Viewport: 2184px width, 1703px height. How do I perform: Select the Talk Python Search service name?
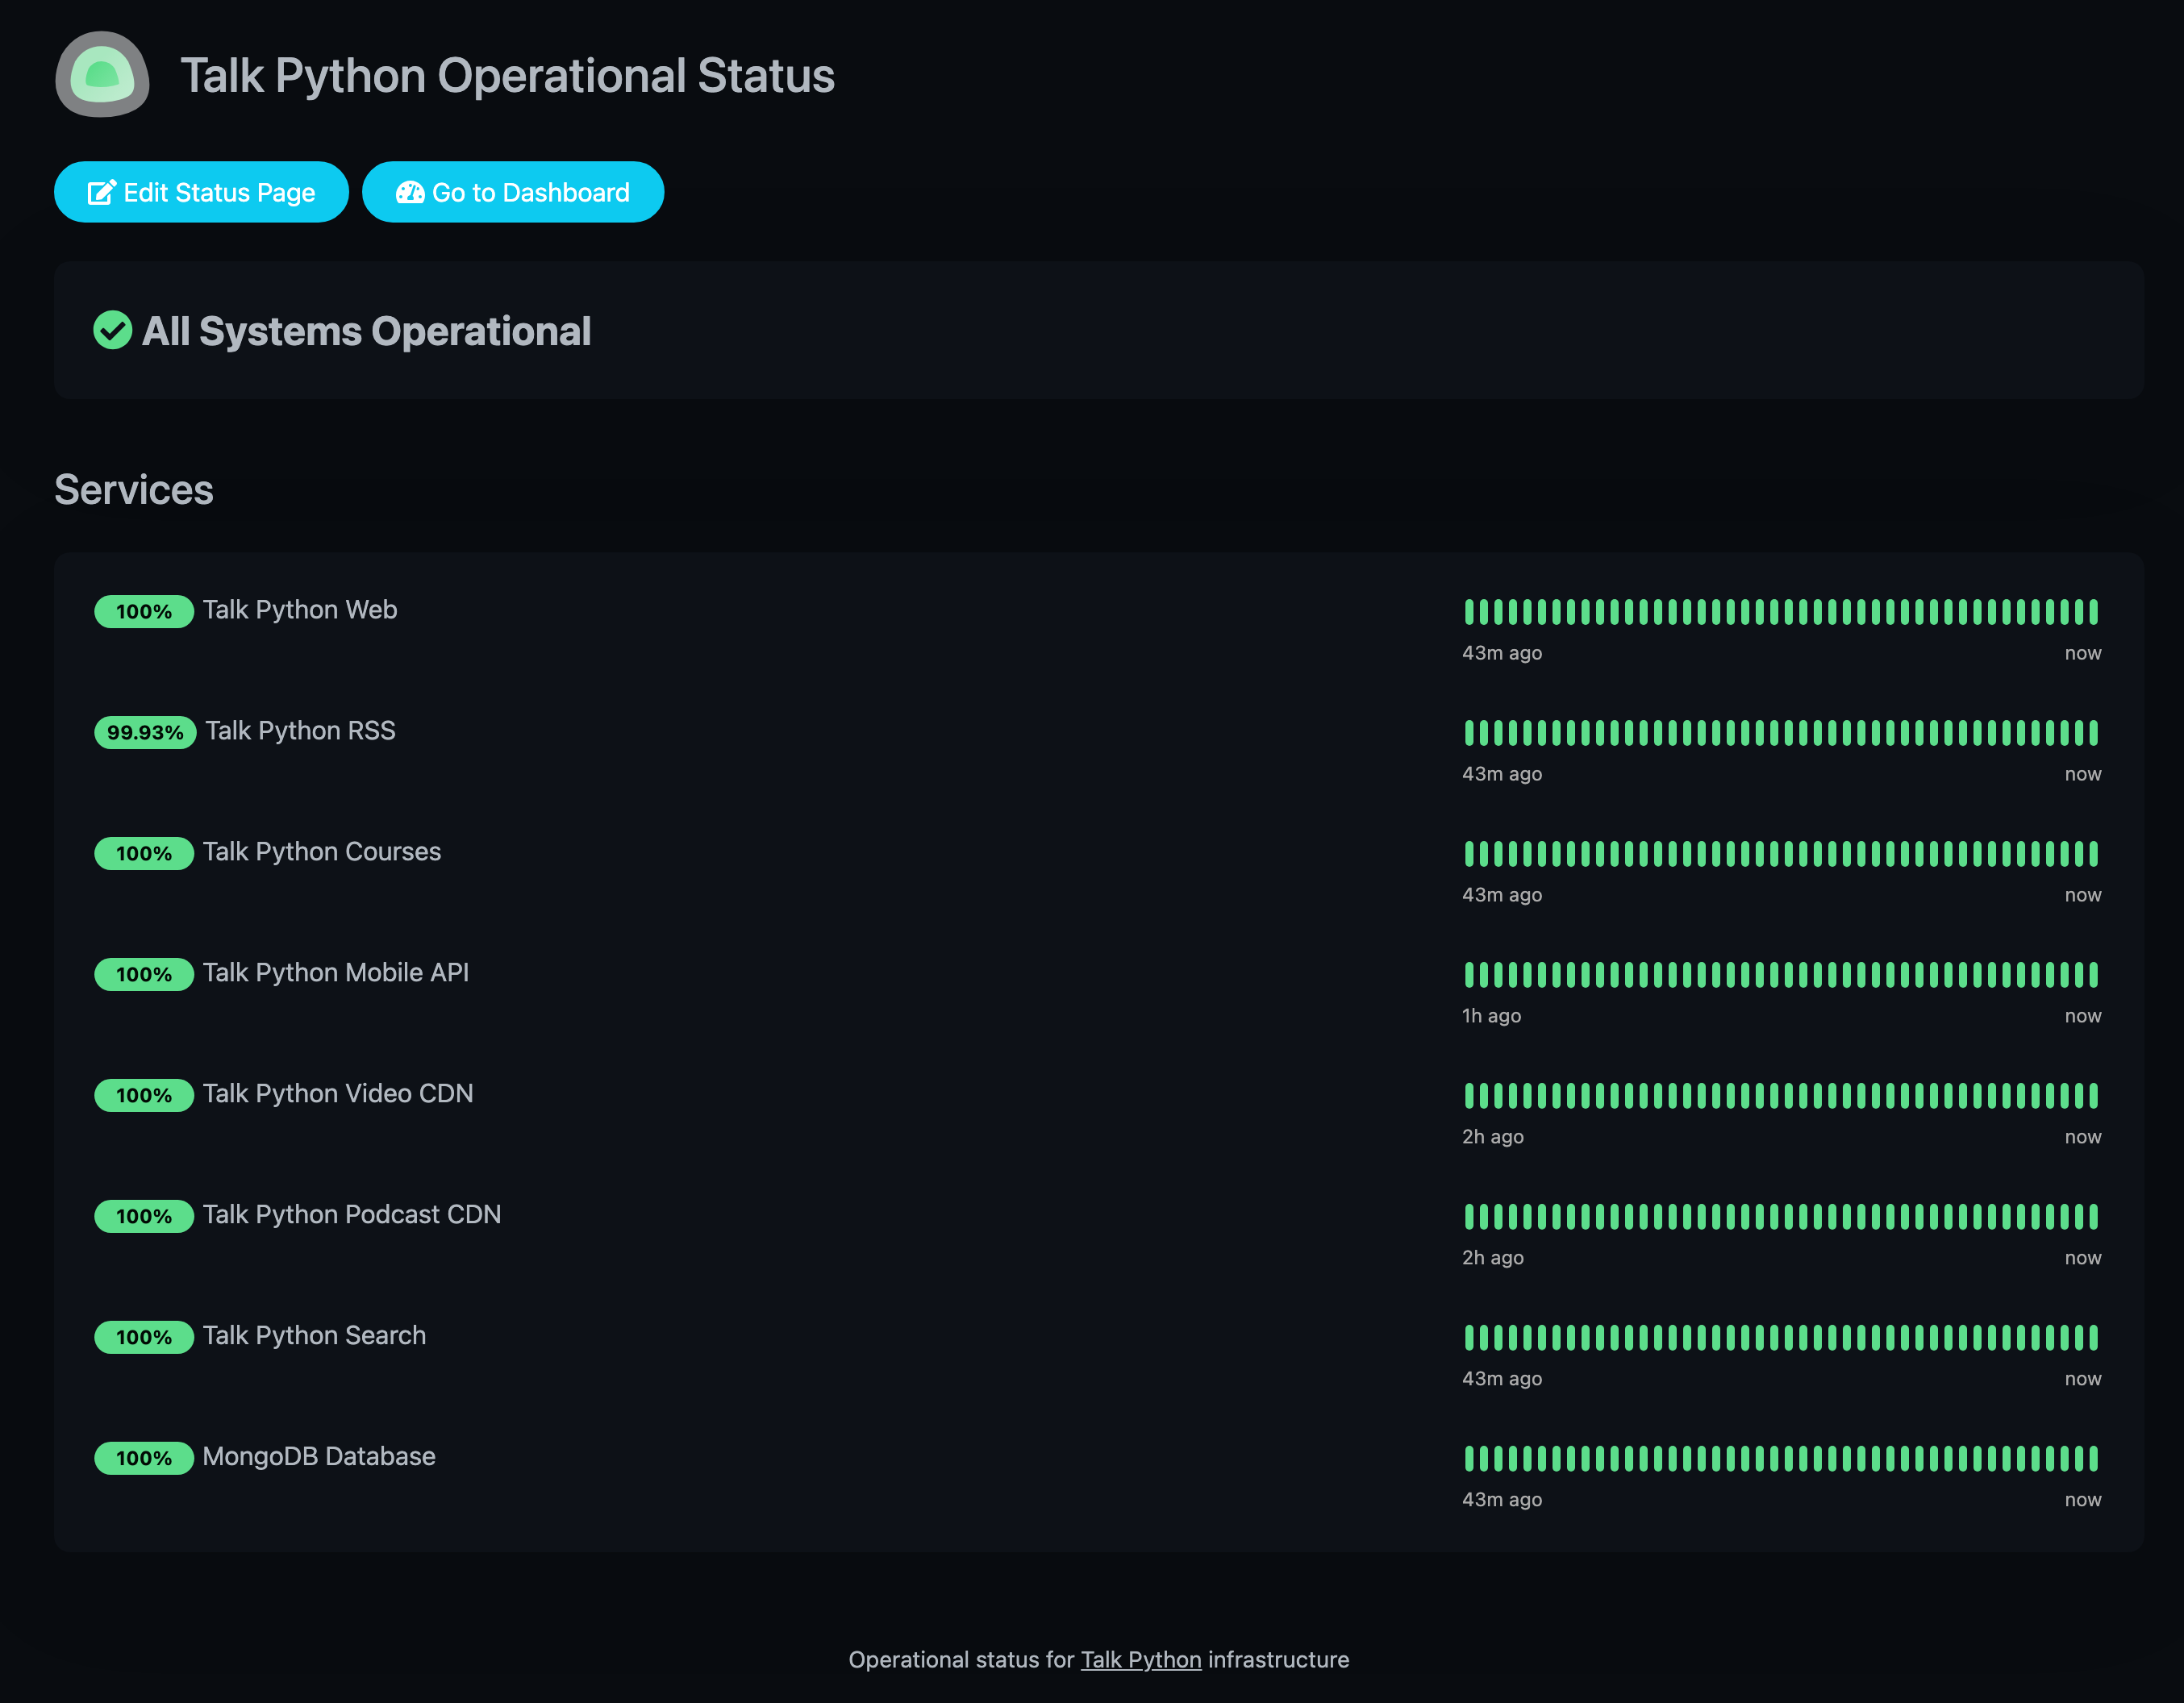[x=314, y=1336]
